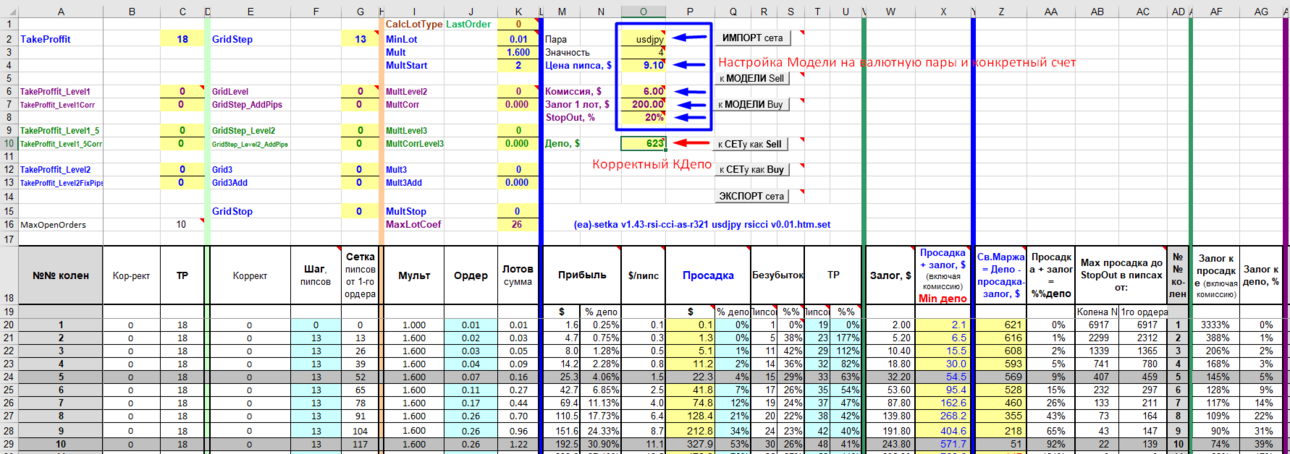Select column AA header

1051,11
